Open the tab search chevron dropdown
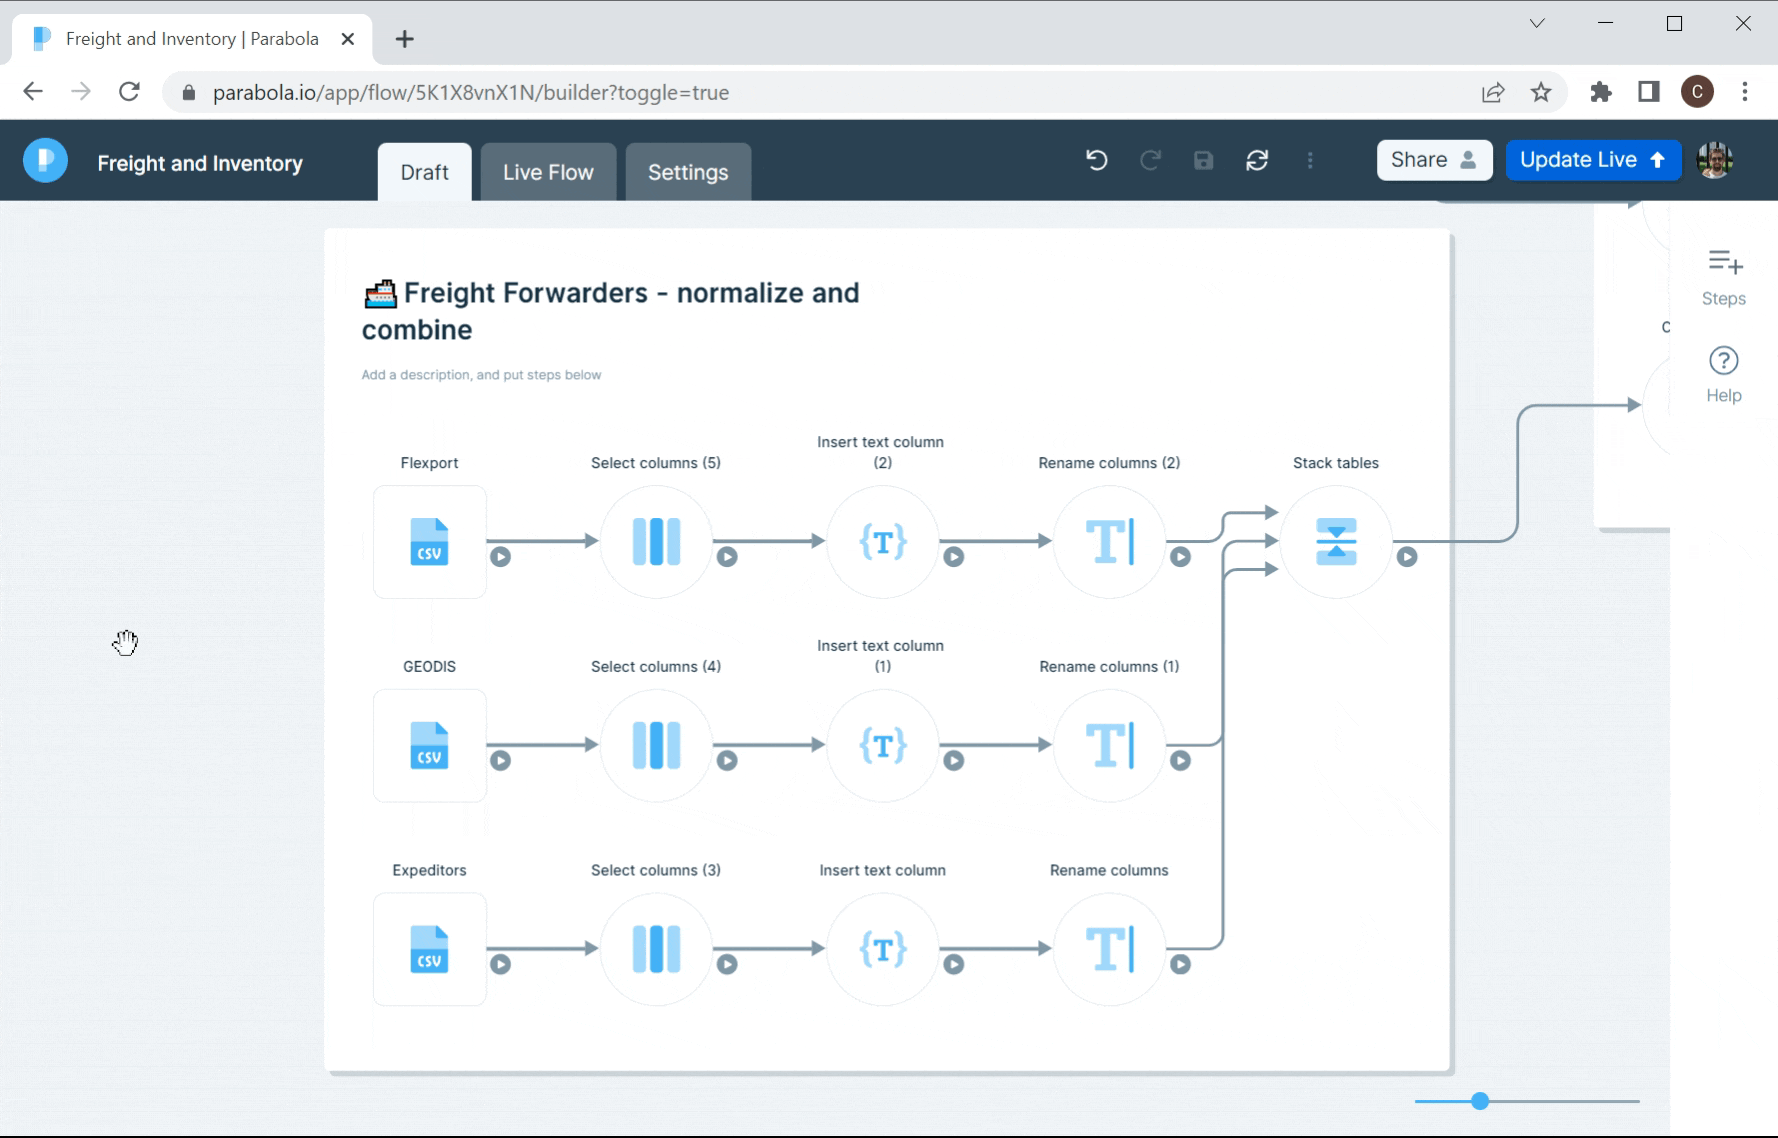 [x=1537, y=23]
